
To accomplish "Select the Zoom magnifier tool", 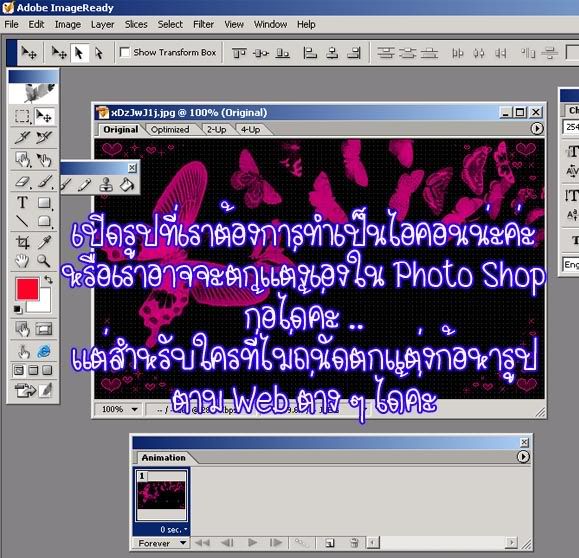I will pyautogui.click(x=44, y=261).
